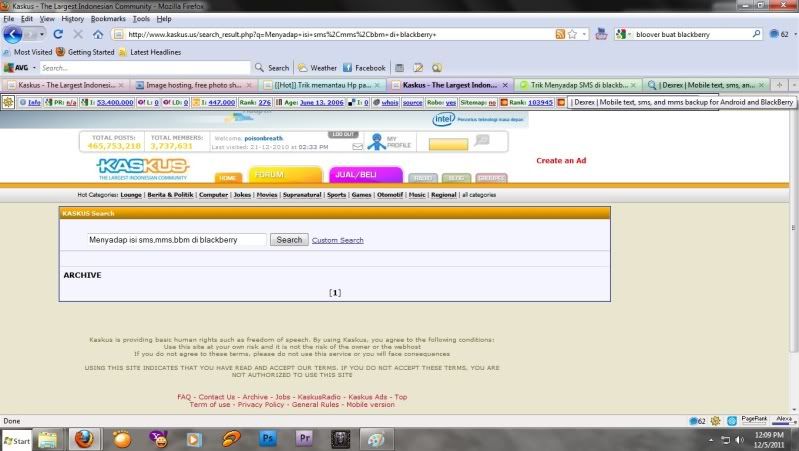The height and width of the screenshot is (451, 799).
Task: Open the Computer category link
Action: (x=213, y=195)
